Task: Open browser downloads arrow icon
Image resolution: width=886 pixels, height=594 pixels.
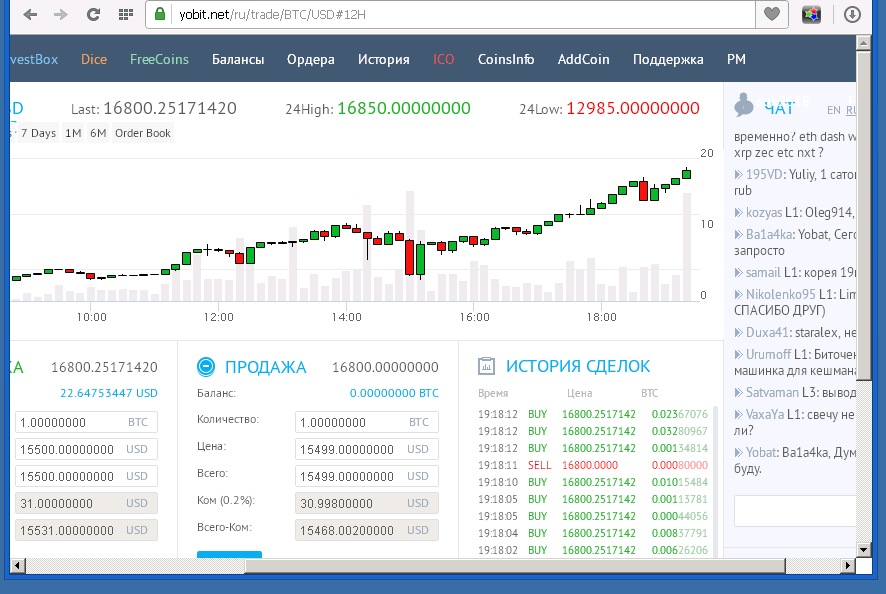Action: pyautogui.click(x=852, y=15)
